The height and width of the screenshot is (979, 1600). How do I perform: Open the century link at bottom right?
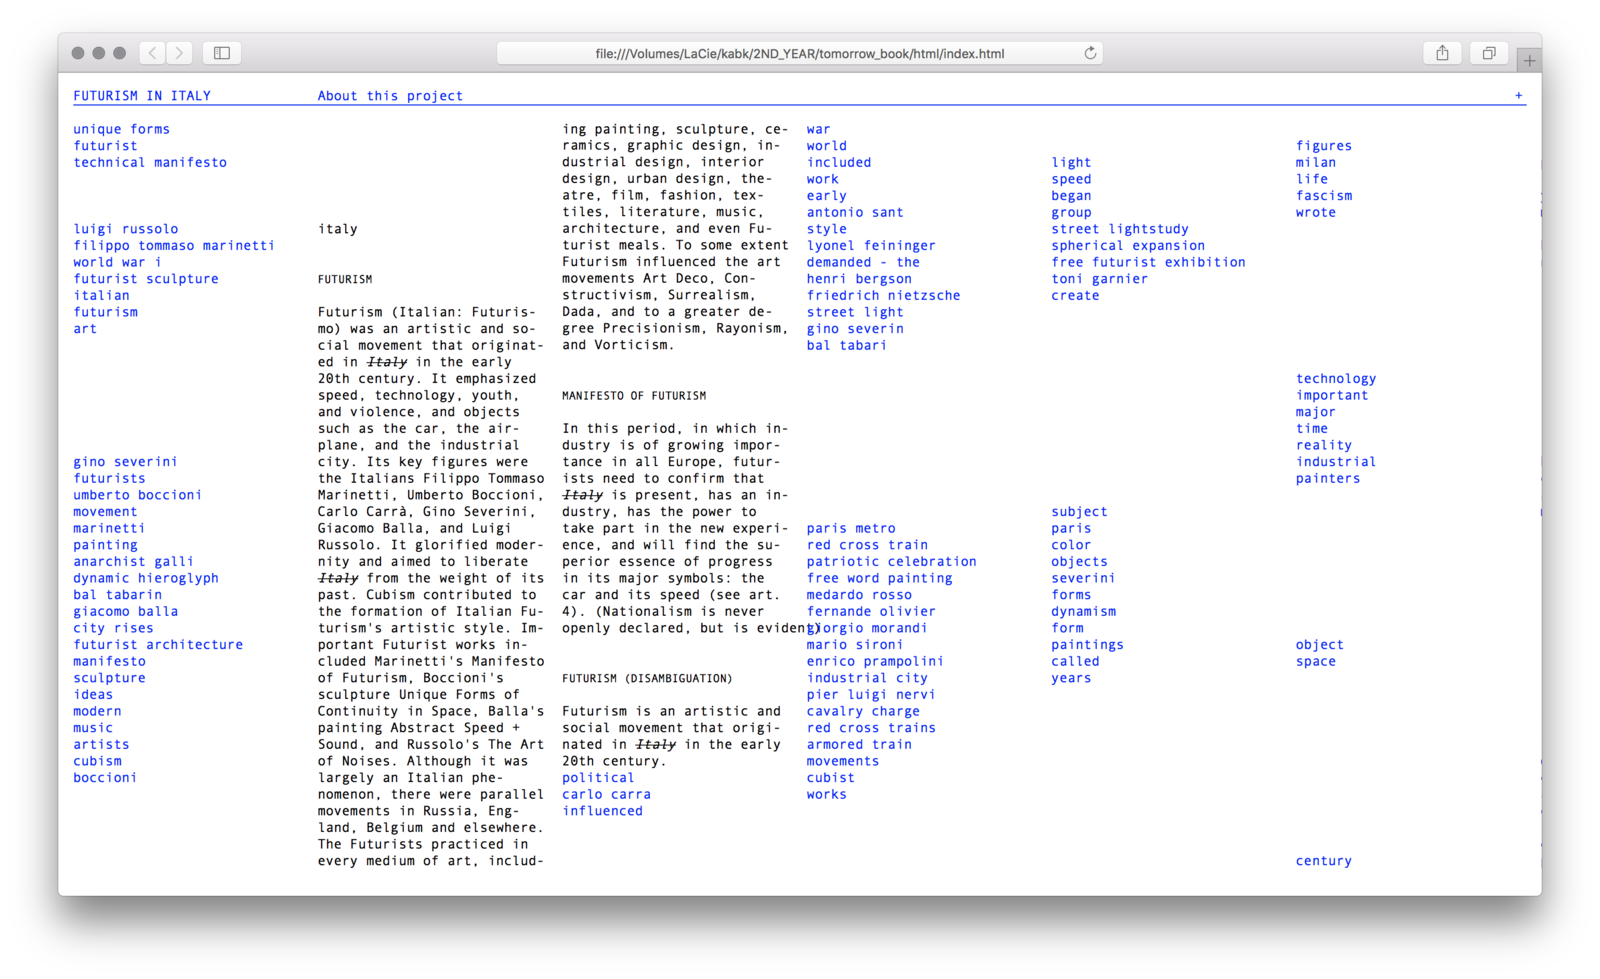[x=1323, y=861]
